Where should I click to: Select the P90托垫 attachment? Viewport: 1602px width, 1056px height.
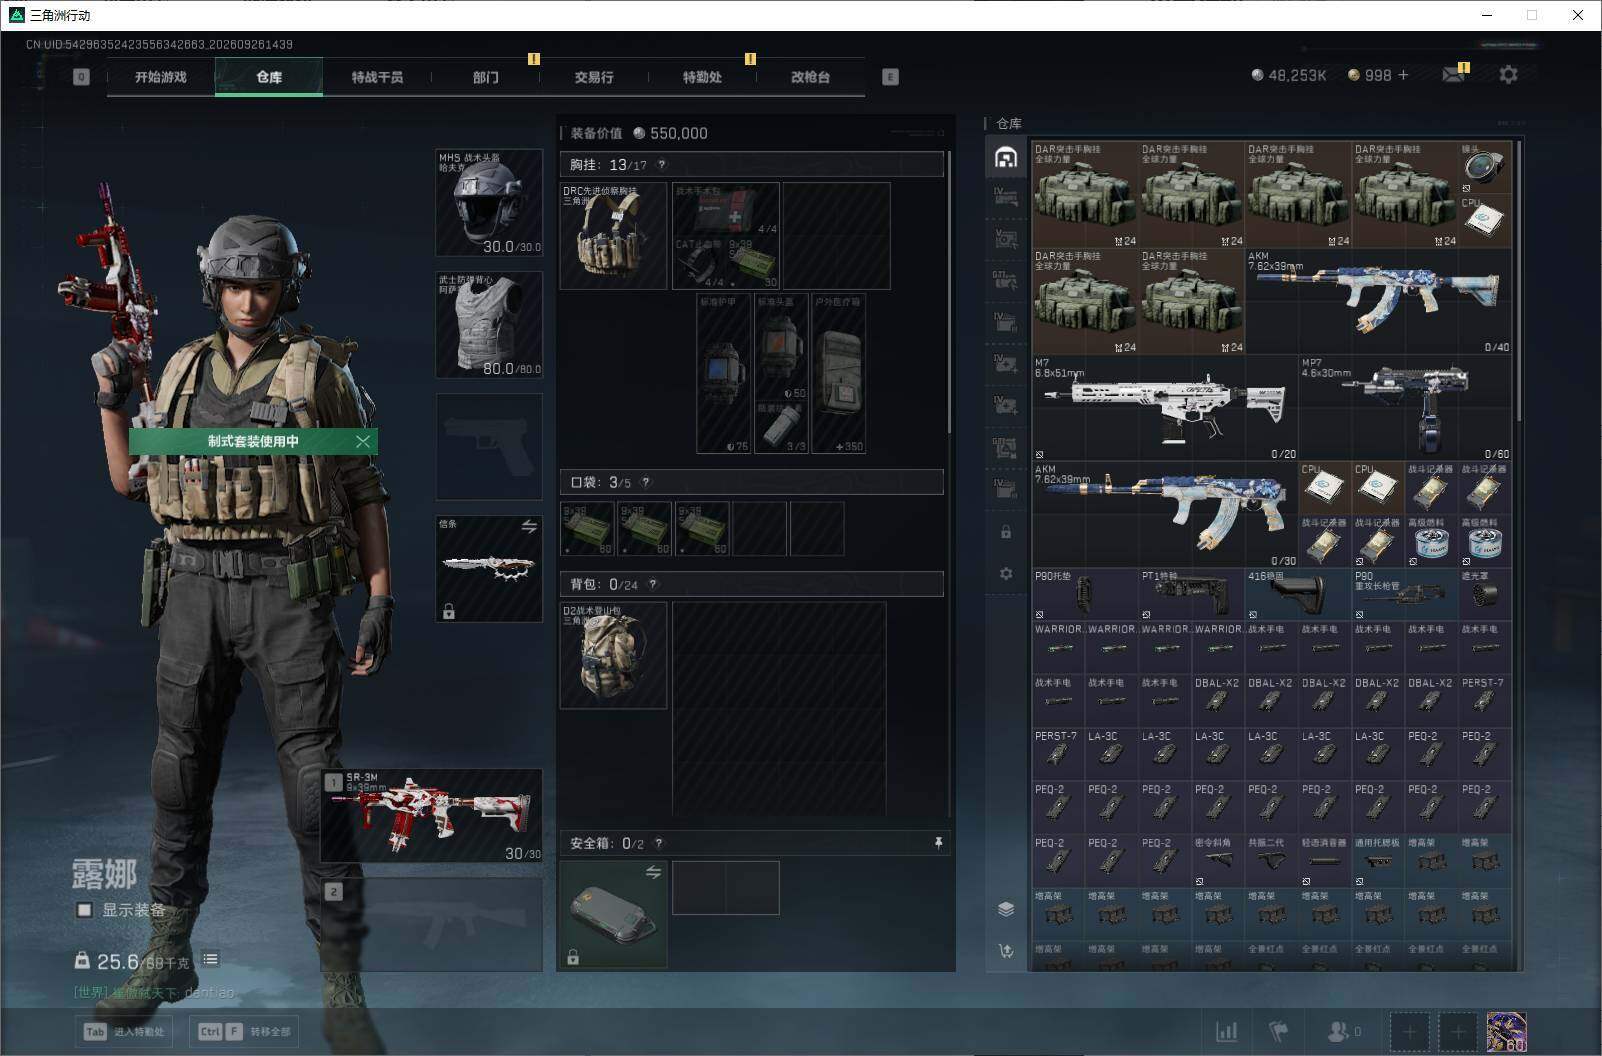click(x=1085, y=595)
